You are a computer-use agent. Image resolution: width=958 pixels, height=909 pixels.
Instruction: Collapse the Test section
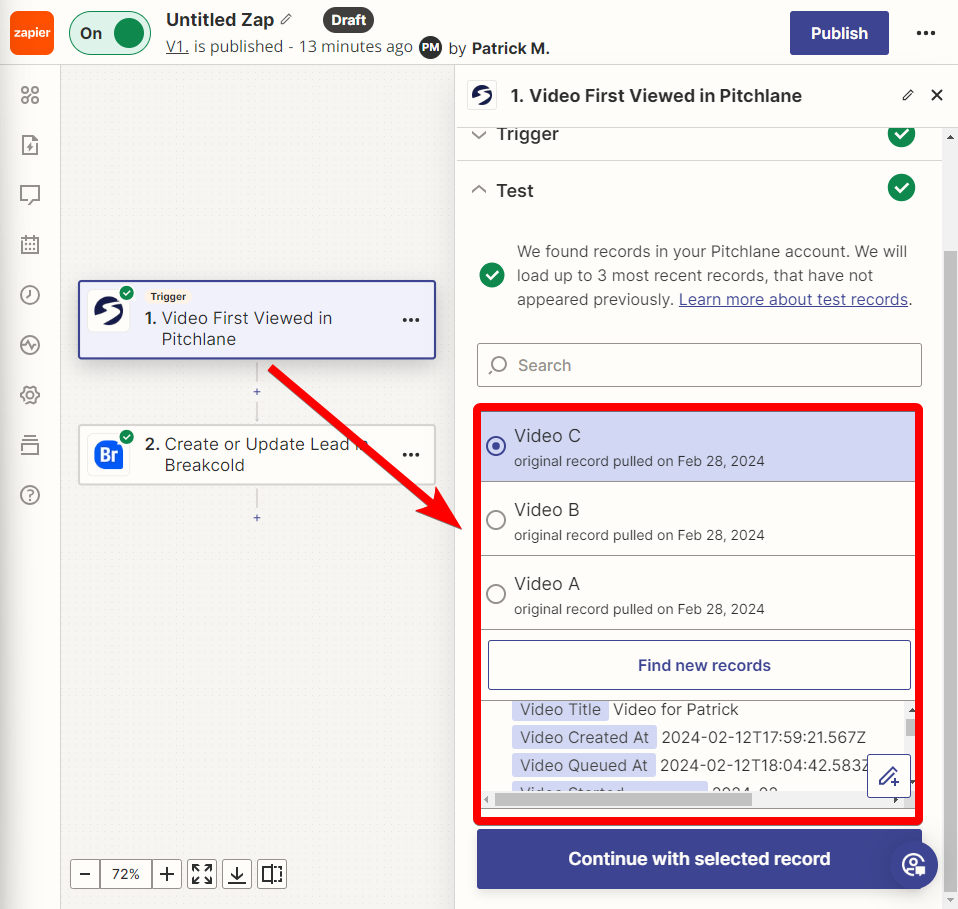pyautogui.click(x=700, y=189)
